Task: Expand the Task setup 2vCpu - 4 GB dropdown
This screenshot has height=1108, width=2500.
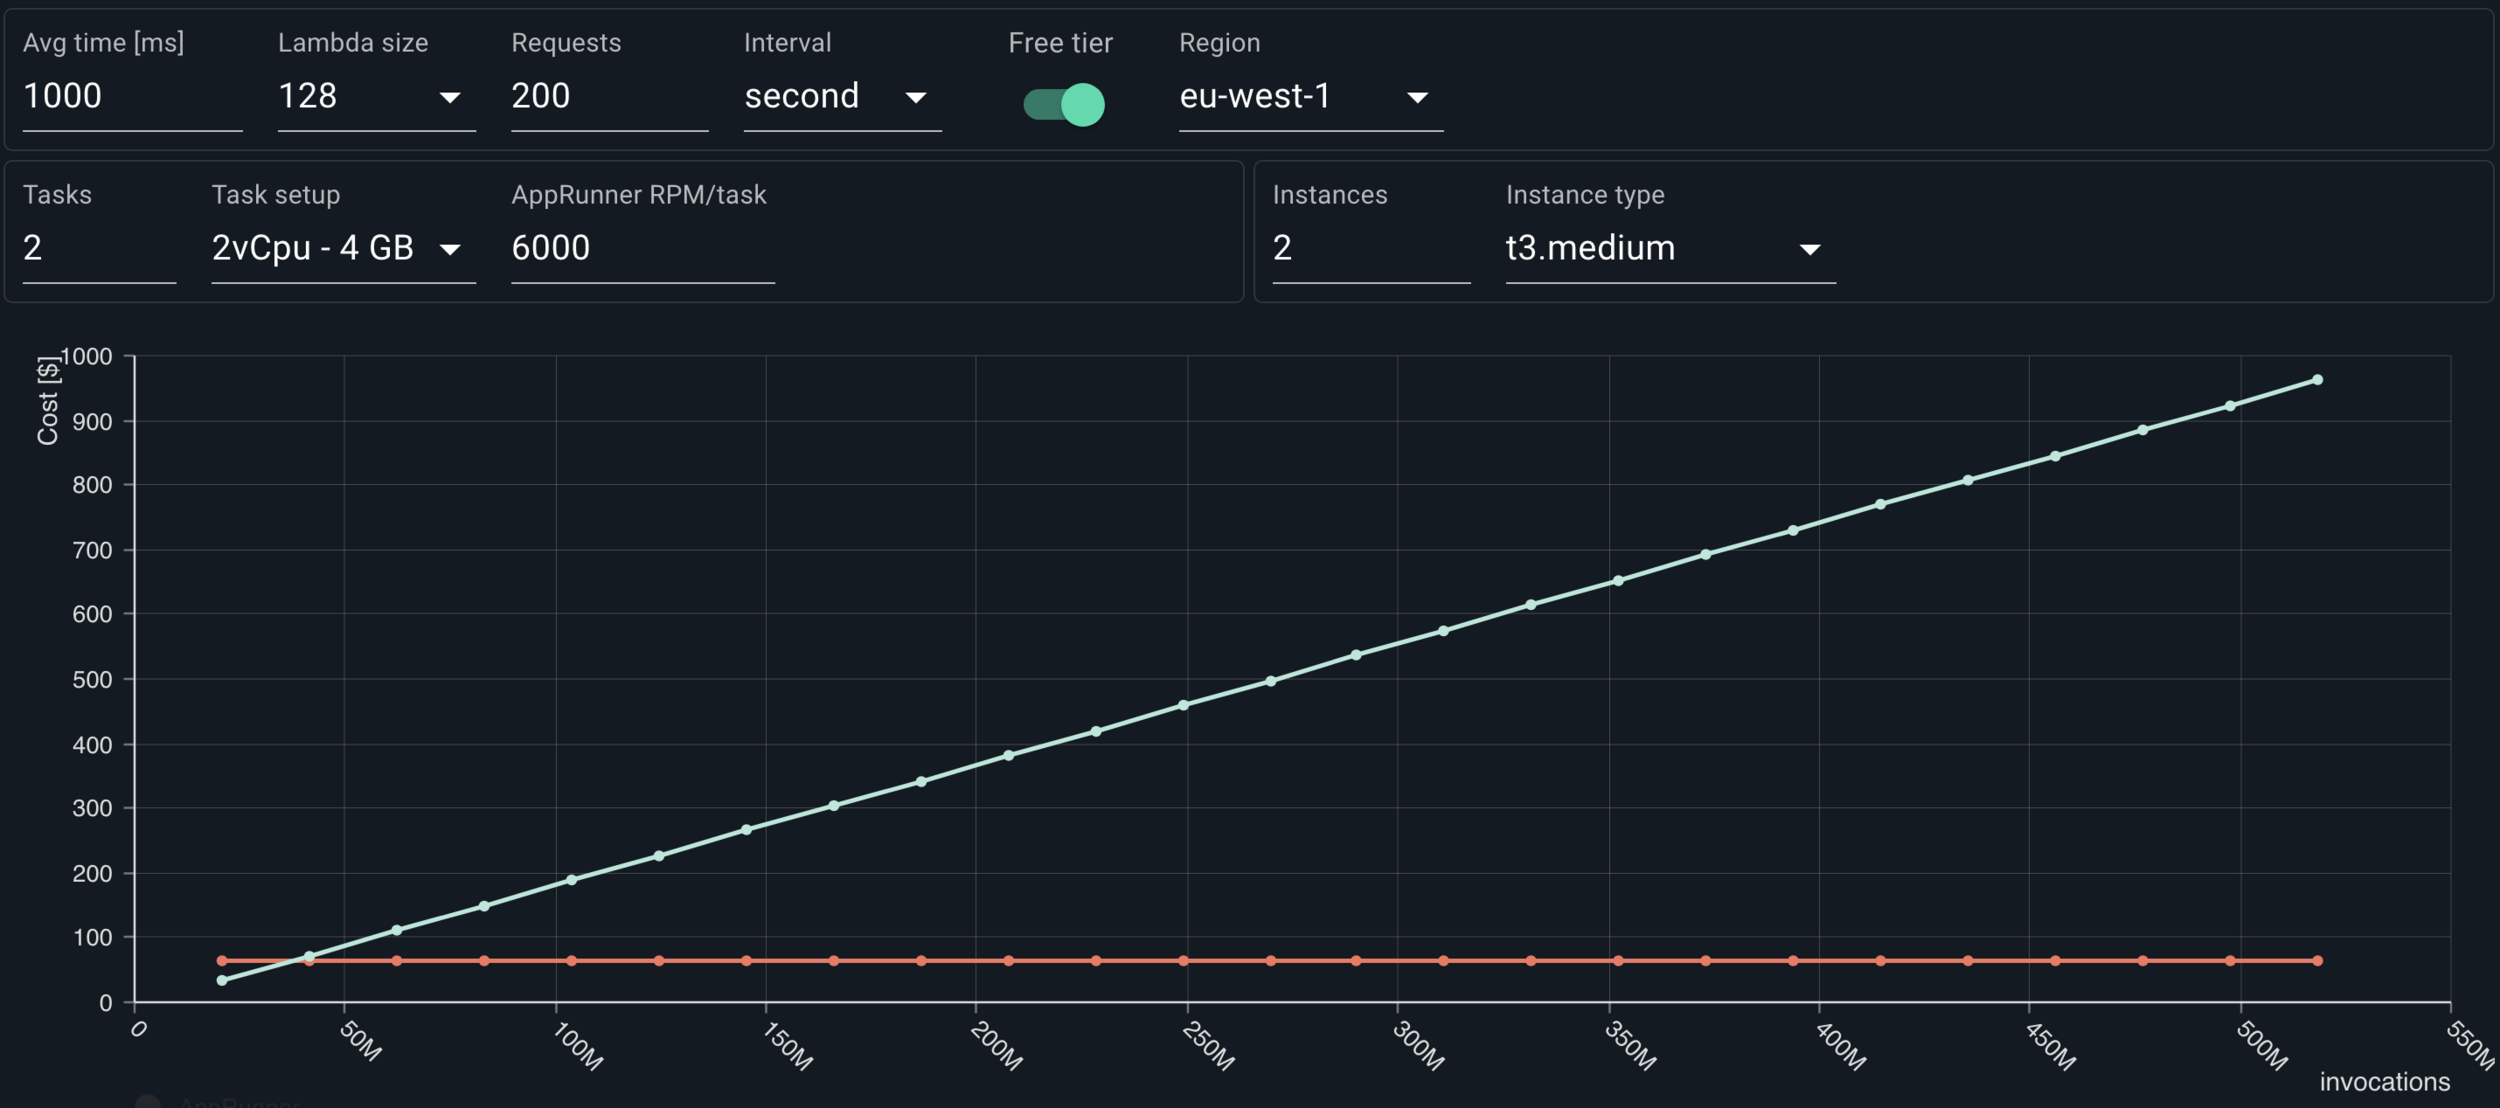Action: click(x=342, y=248)
